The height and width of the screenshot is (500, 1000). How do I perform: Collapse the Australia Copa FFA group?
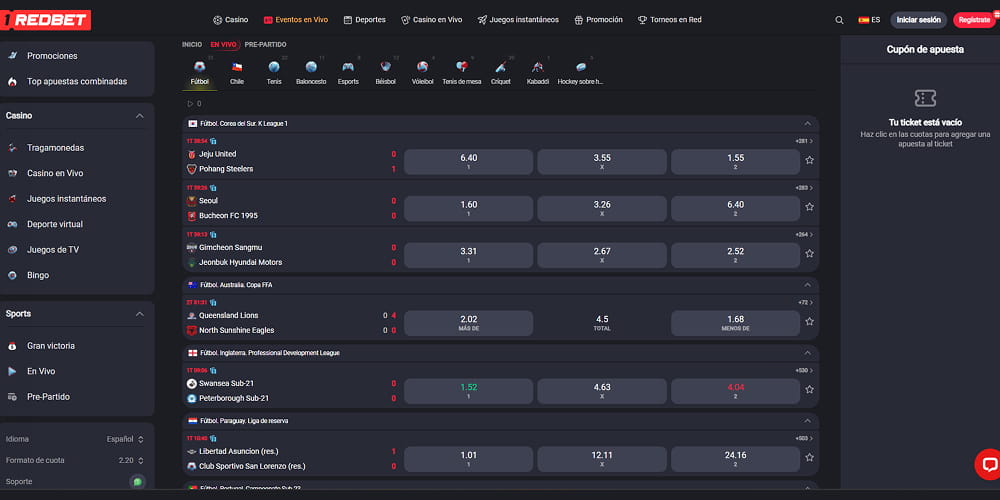click(807, 285)
